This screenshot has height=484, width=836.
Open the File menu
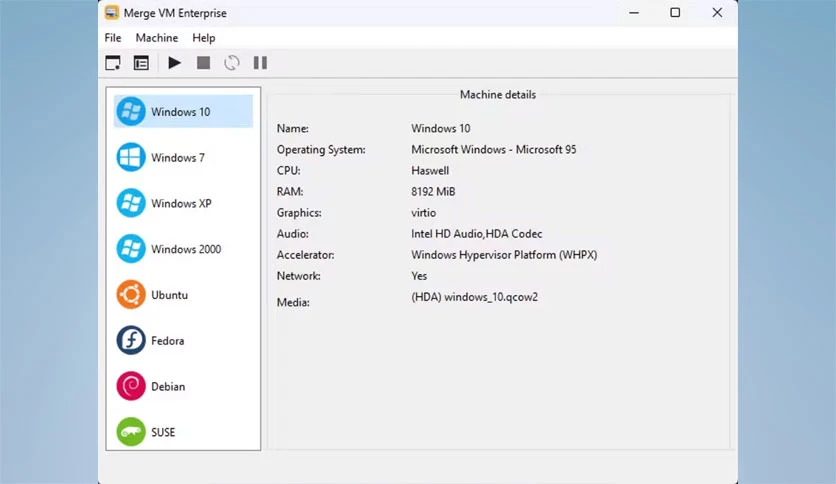pos(112,38)
